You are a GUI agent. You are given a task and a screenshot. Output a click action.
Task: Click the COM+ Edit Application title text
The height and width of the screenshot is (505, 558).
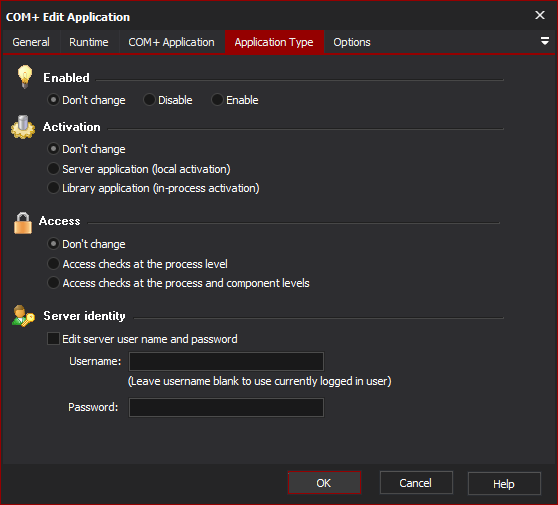click(x=68, y=17)
